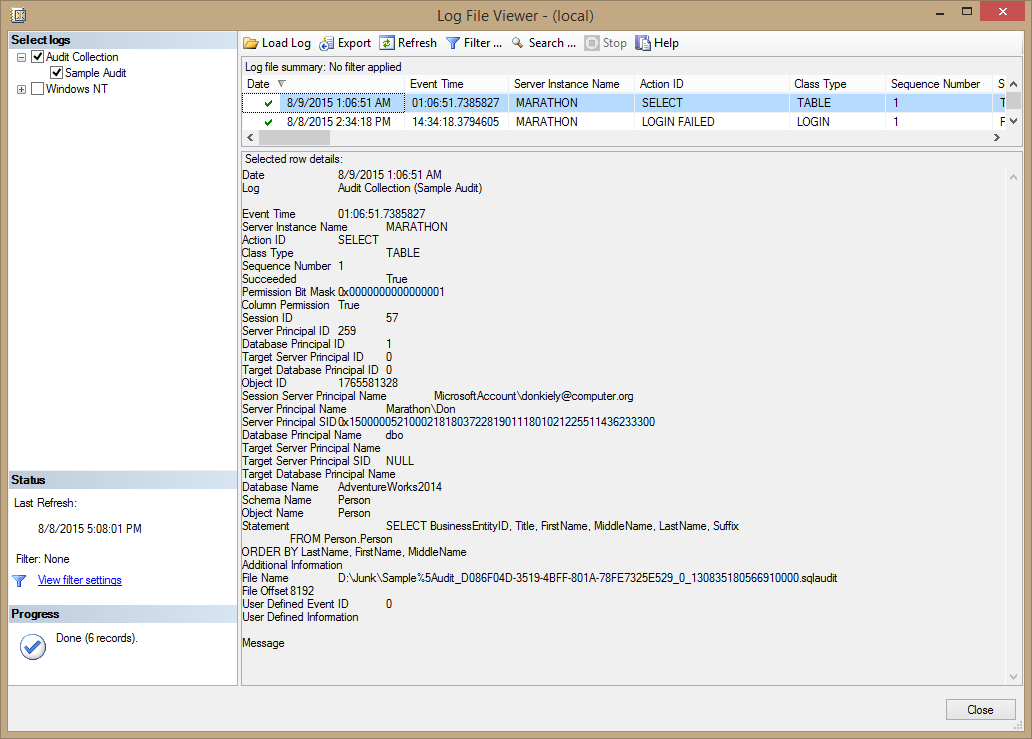Viewport: 1032px width, 739px height.
Task: Uncheck the Sample Audit checkbox
Action: (57, 73)
